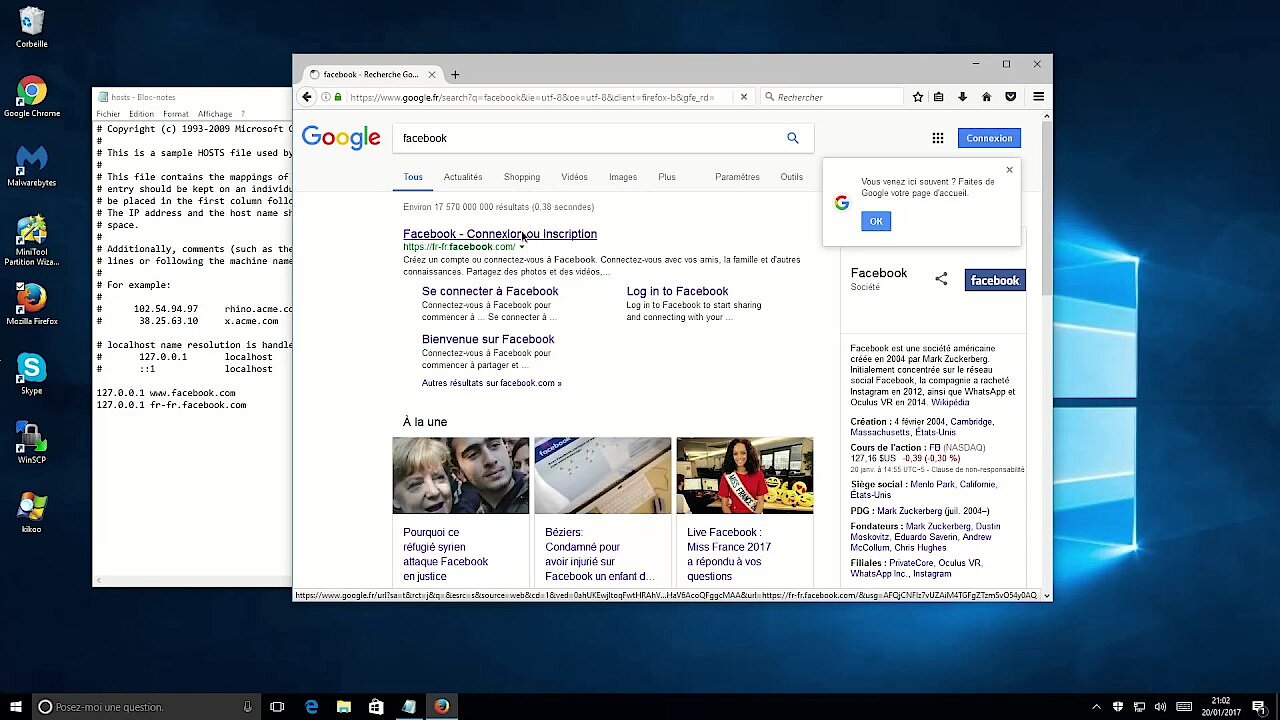Viewport: 1280px width, 720px height.
Task: Click the Google search magnifier button
Action: point(793,138)
